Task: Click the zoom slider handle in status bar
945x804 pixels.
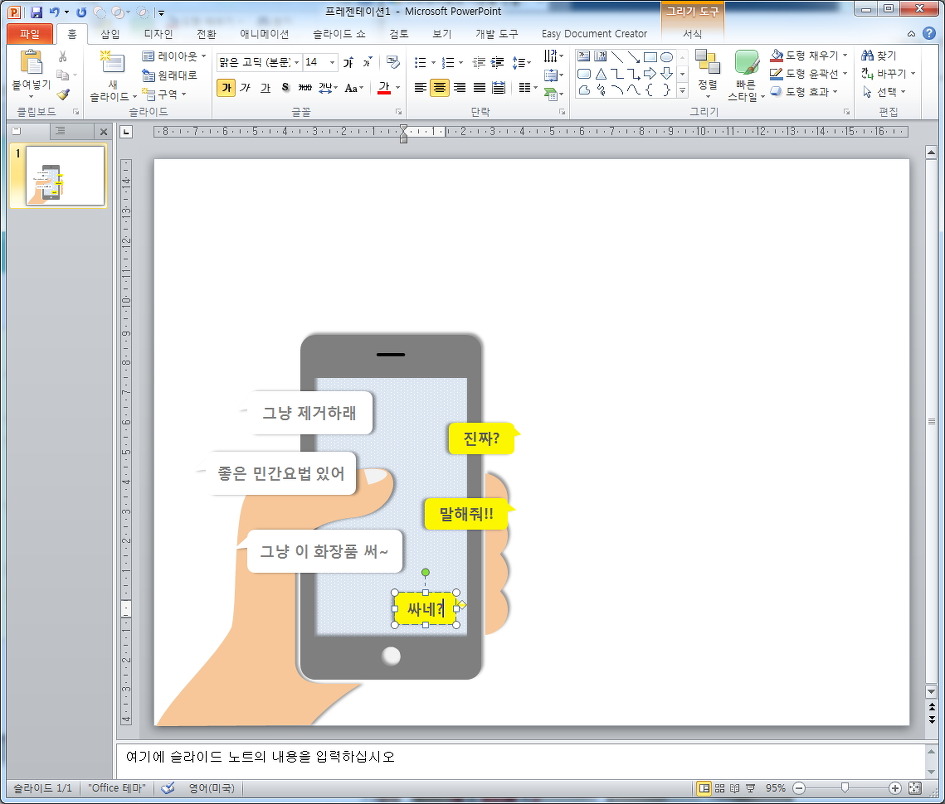Action: (845, 788)
